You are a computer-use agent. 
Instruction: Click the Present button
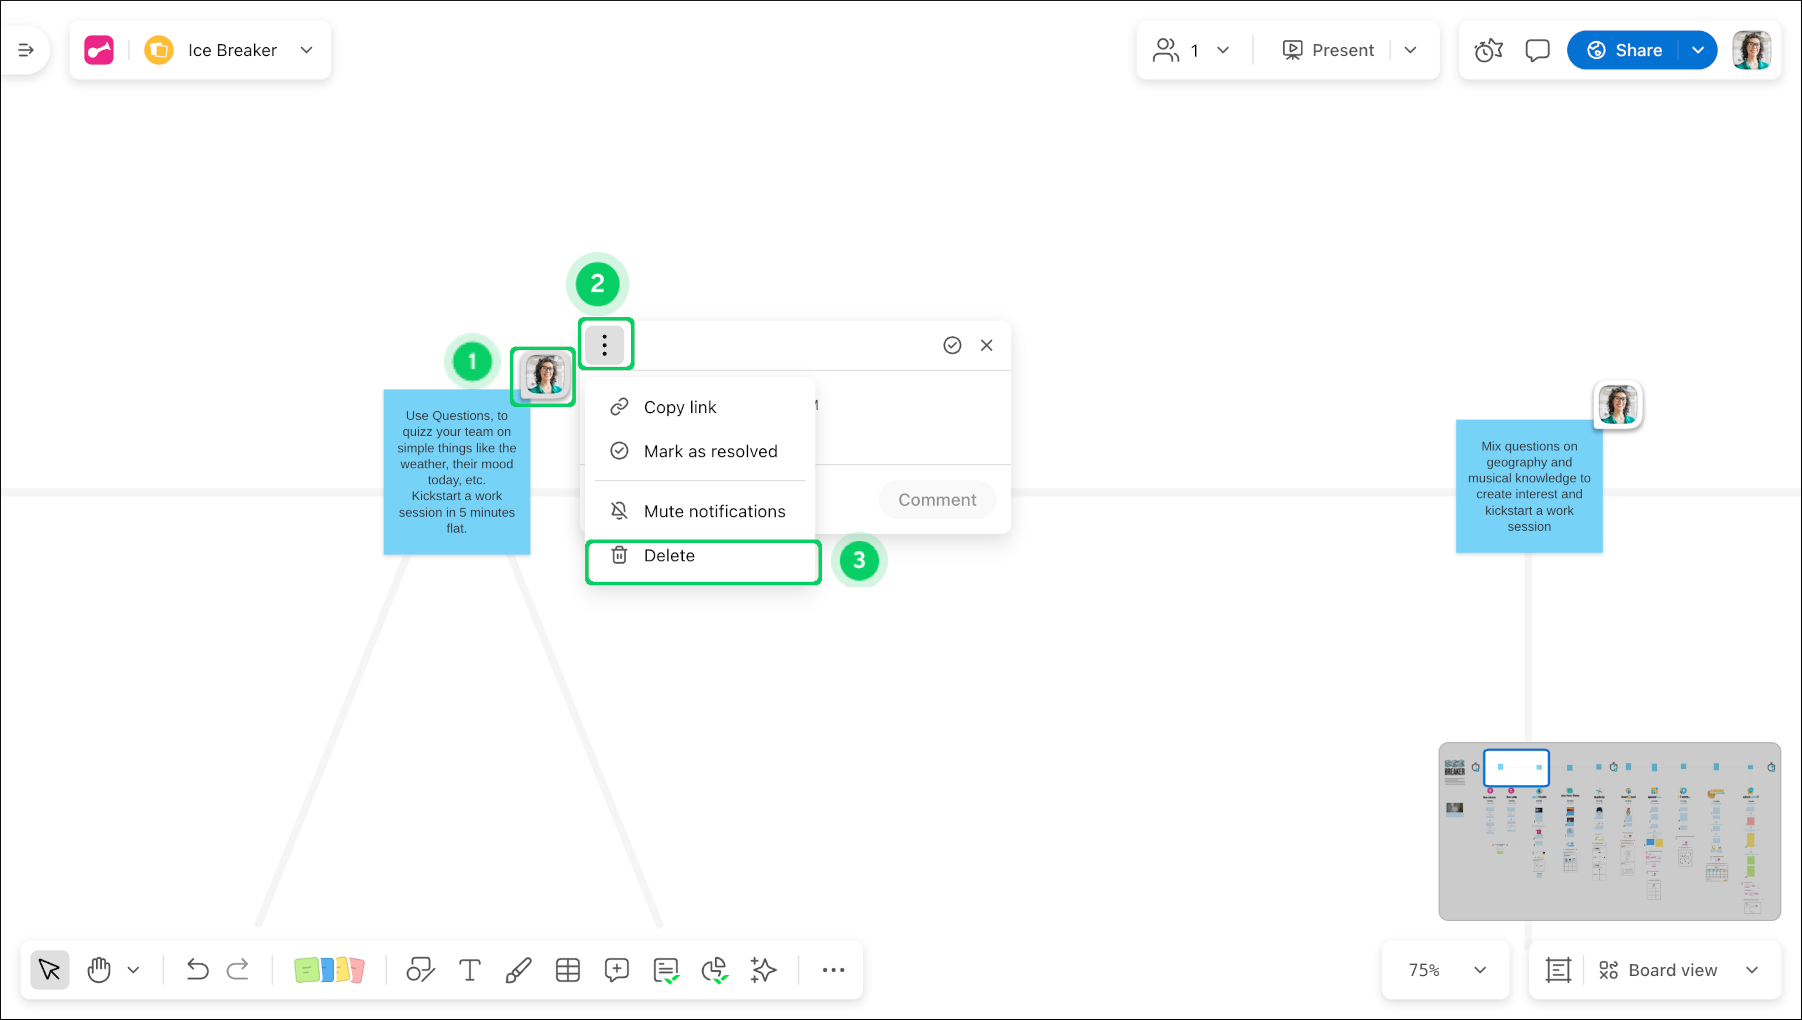[1328, 50]
